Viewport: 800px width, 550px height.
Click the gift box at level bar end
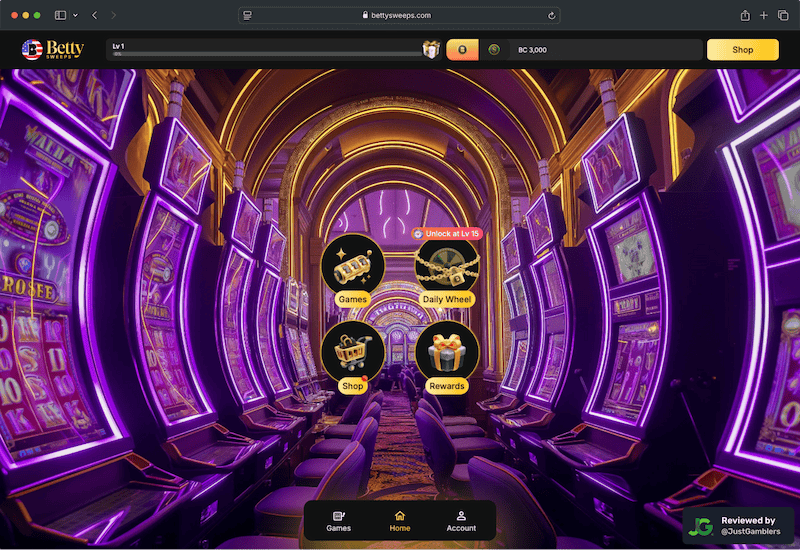431,49
